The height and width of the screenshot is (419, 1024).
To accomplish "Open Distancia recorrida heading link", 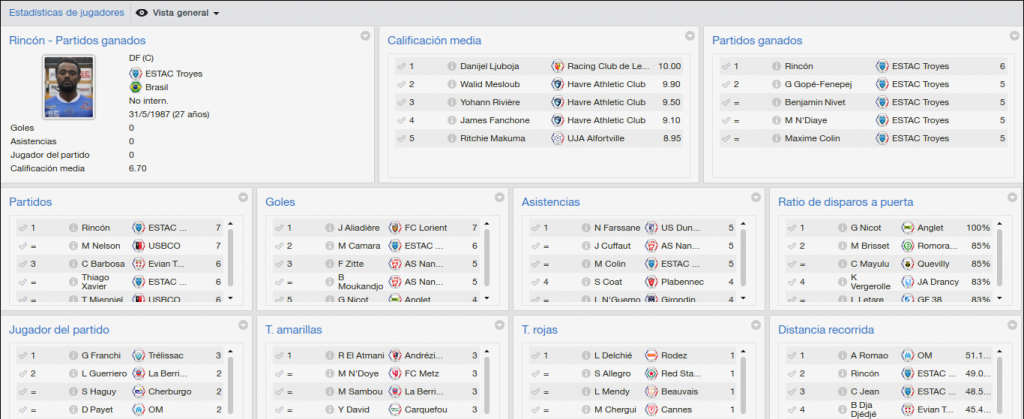I will (x=826, y=330).
